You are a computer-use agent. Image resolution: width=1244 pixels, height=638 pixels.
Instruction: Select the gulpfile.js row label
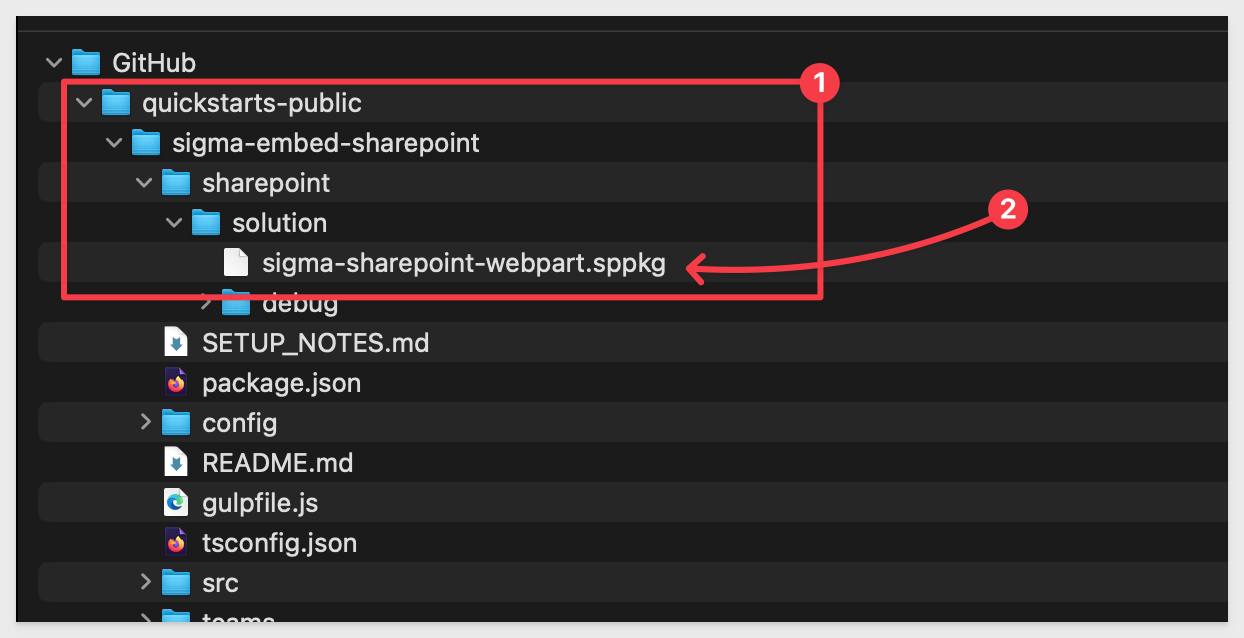point(260,503)
